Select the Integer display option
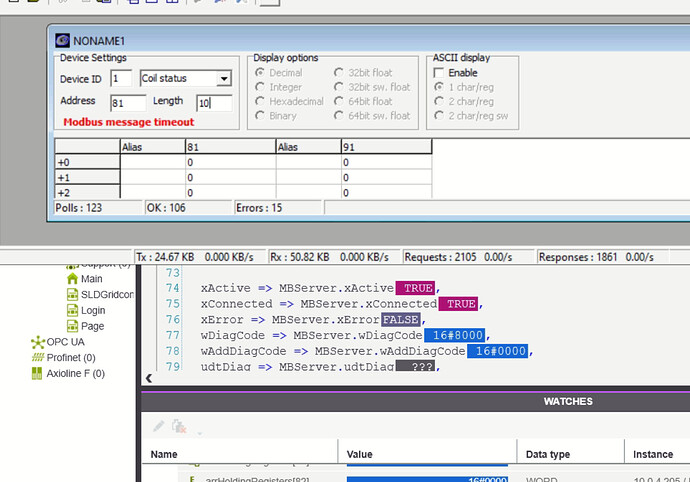Image resolution: width=690 pixels, height=482 pixels. pyautogui.click(x=260, y=87)
